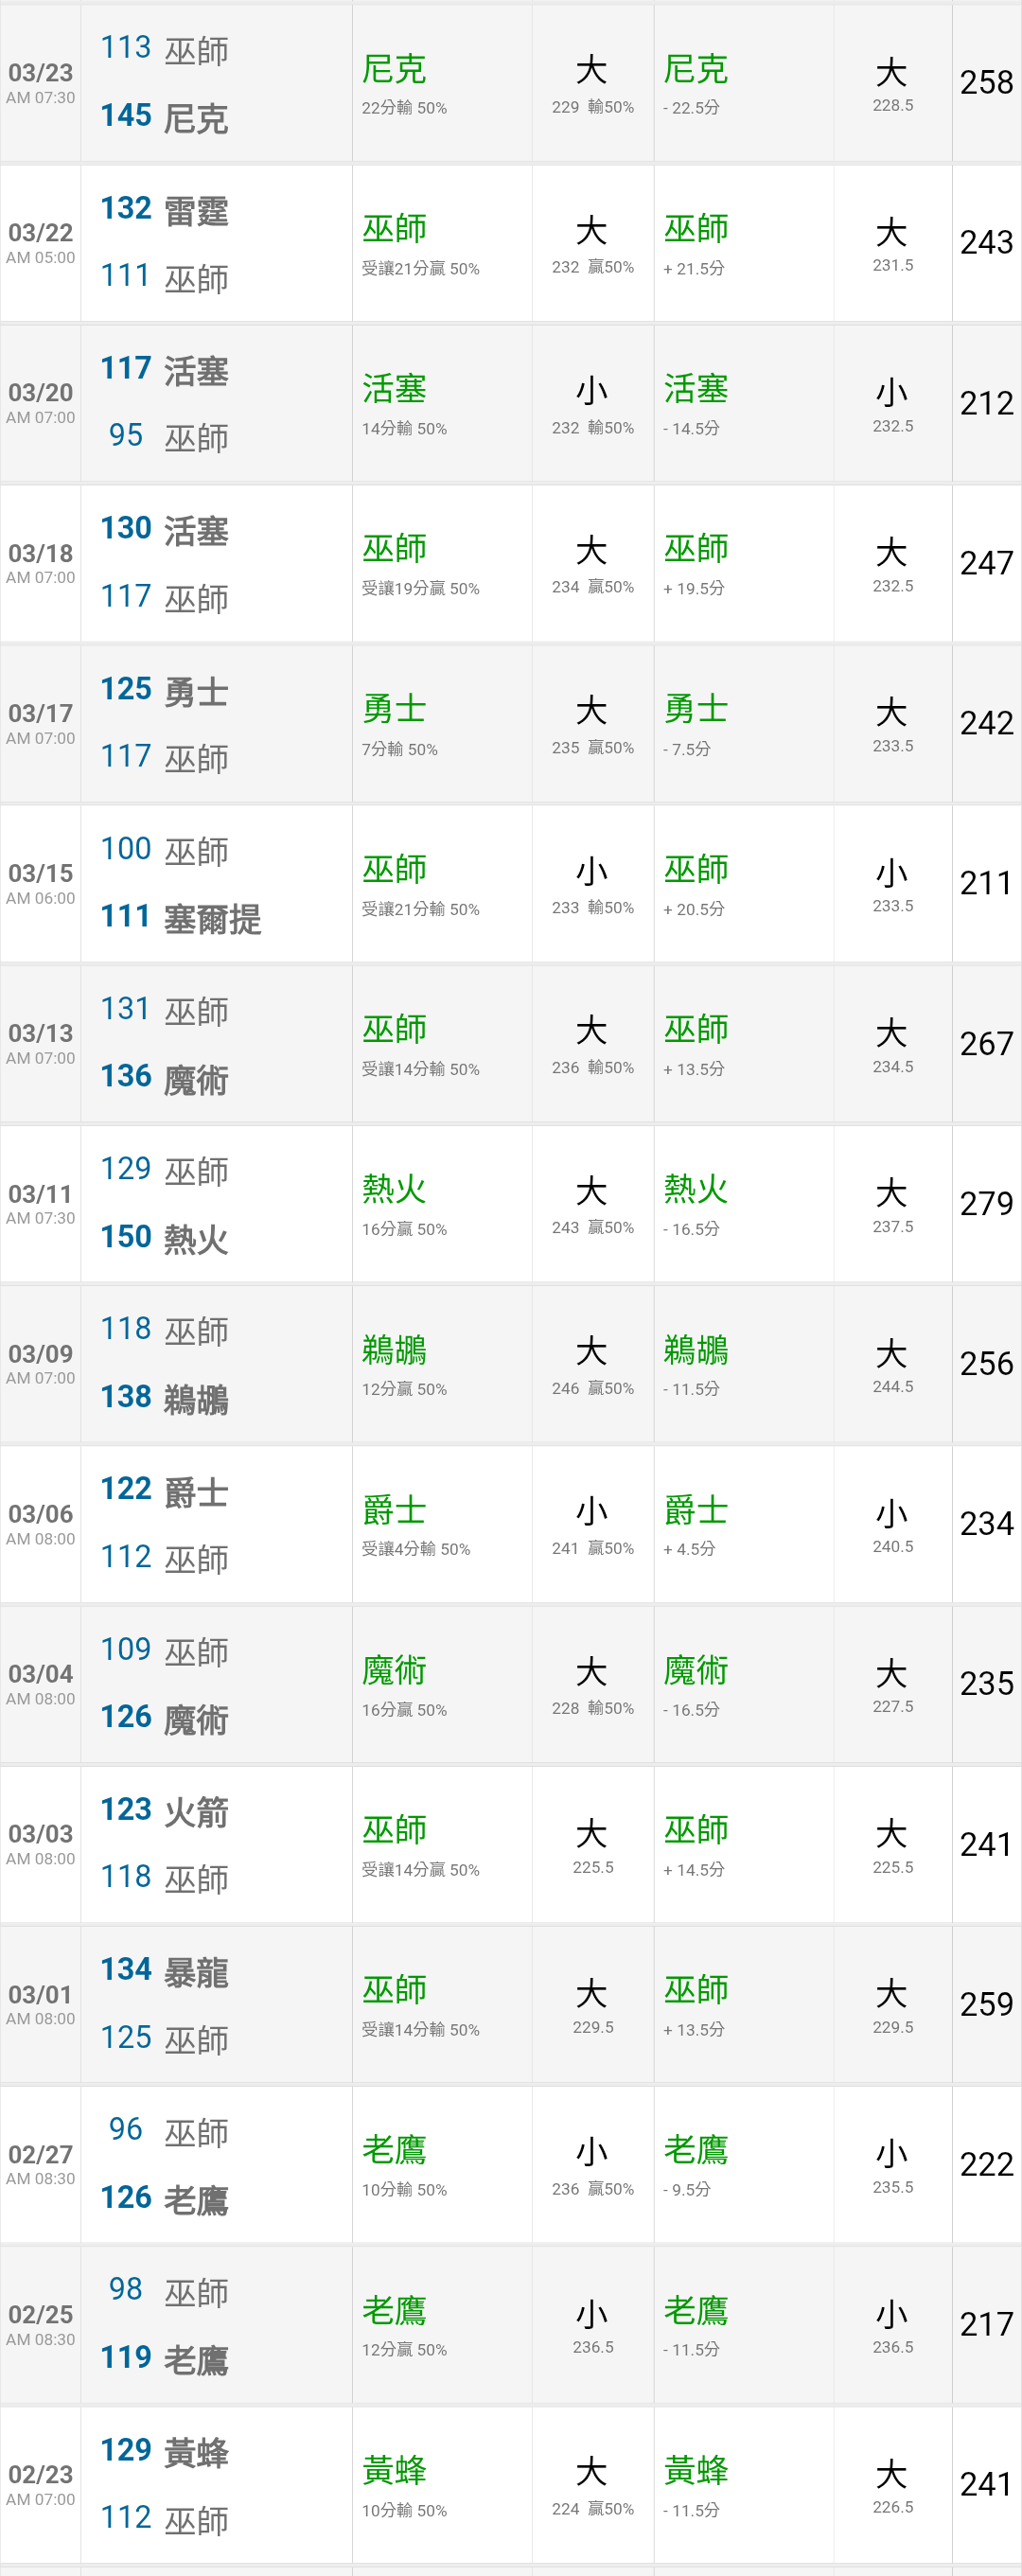Click total score 247
This screenshot has width=1022, height=2576.
(986, 563)
